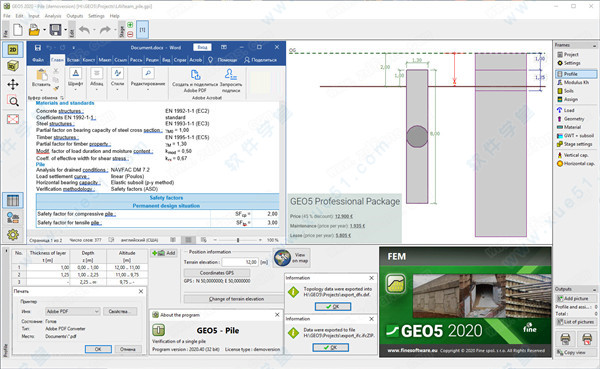Create a new GEO5 file
Screen dimensions: 600x369
point(18,29)
